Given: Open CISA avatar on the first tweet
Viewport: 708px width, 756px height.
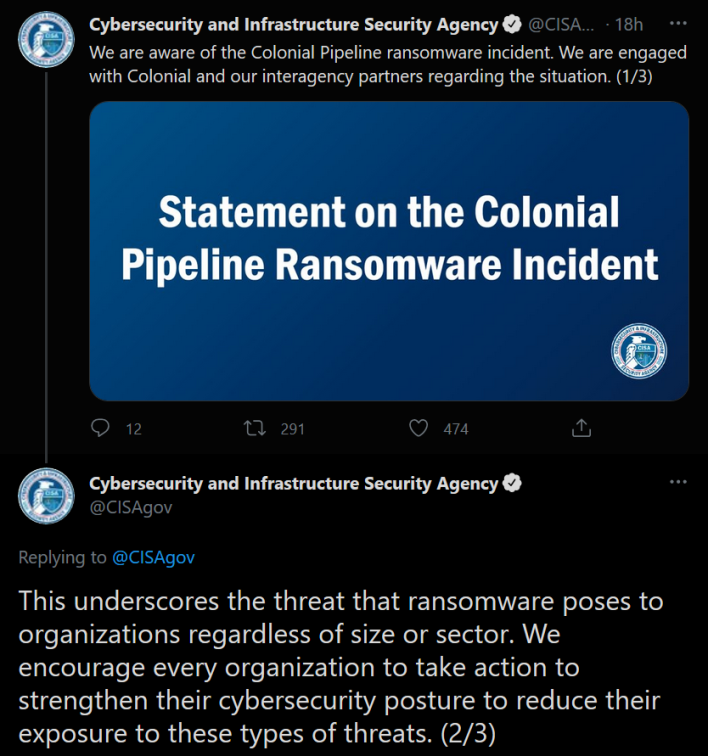Looking at the screenshot, I should coord(46,40).
